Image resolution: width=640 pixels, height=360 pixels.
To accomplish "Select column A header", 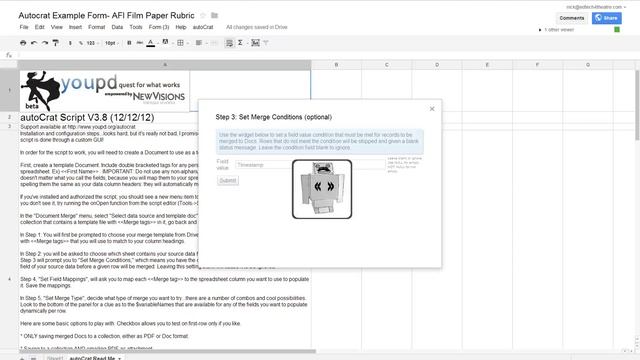I will (x=164, y=64).
